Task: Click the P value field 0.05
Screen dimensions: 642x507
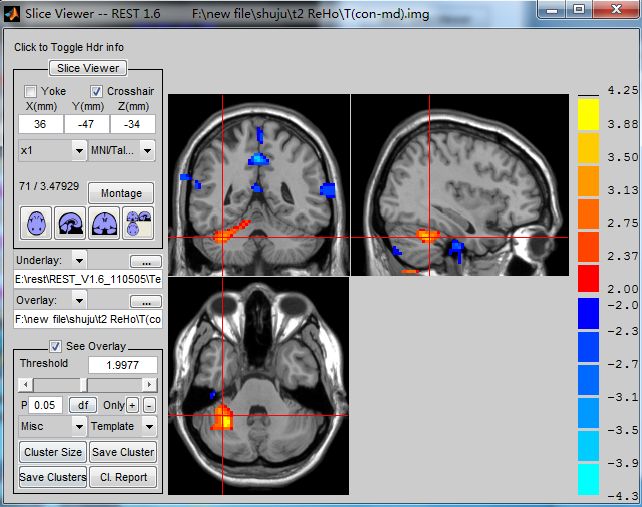Action: (45, 405)
